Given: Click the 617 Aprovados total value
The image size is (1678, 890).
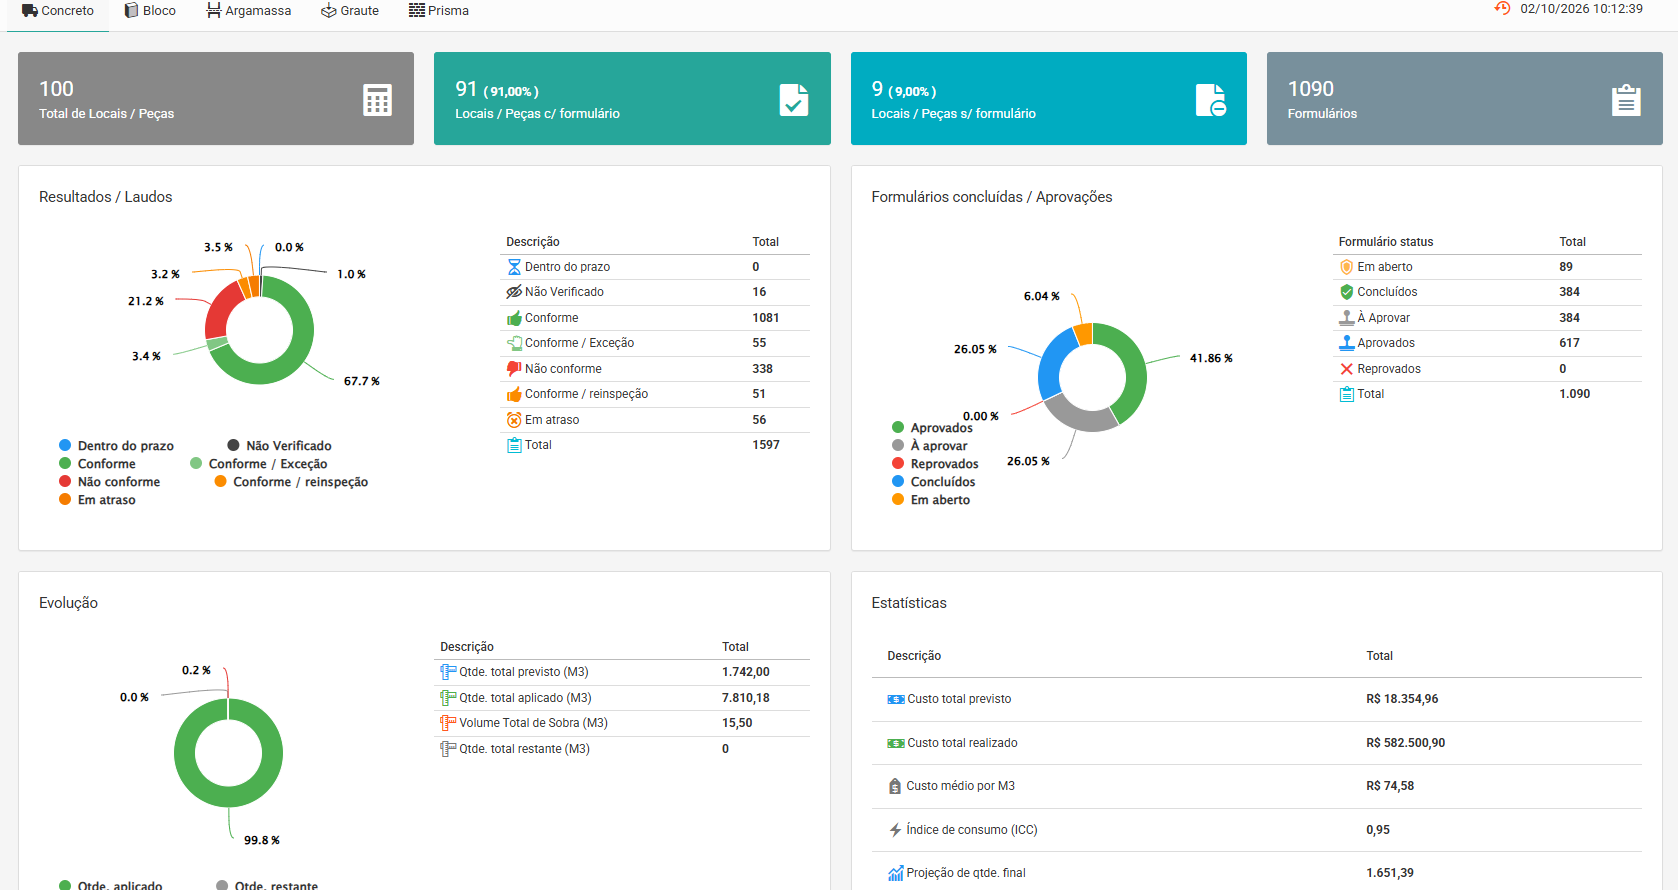Looking at the screenshot, I should pyautogui.click(x=1569, y=343).
